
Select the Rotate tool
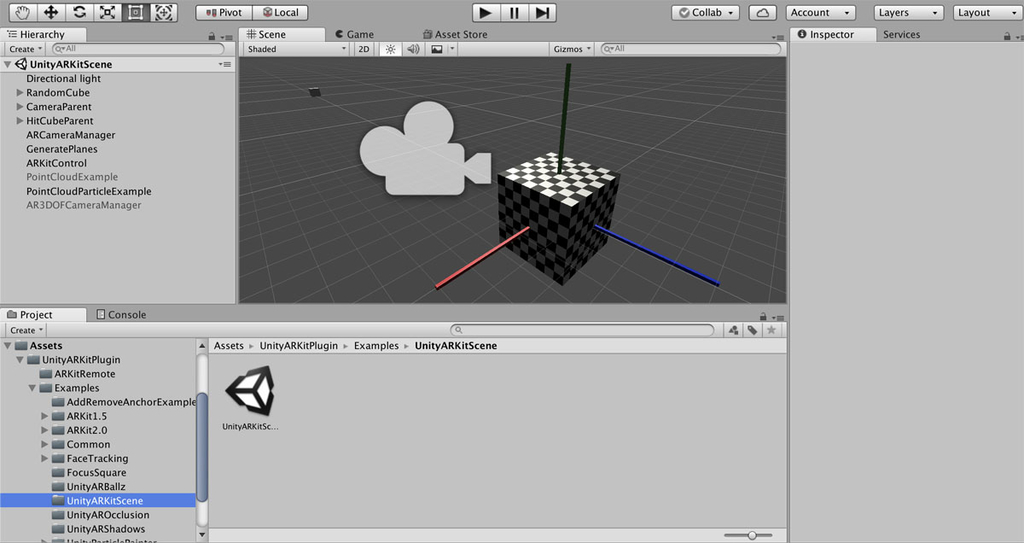(x=79, y=12)
